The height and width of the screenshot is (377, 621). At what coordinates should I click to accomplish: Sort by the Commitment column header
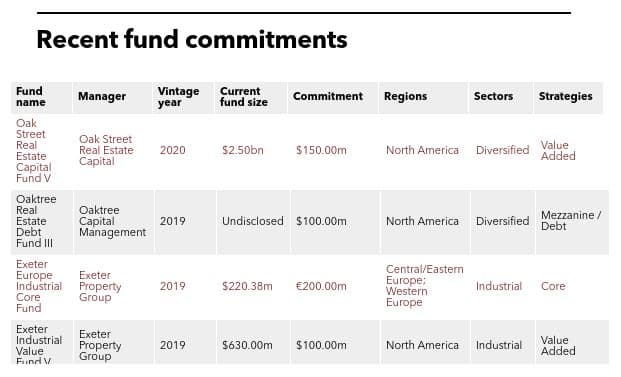pyautogui.click(x=328, y=96)
